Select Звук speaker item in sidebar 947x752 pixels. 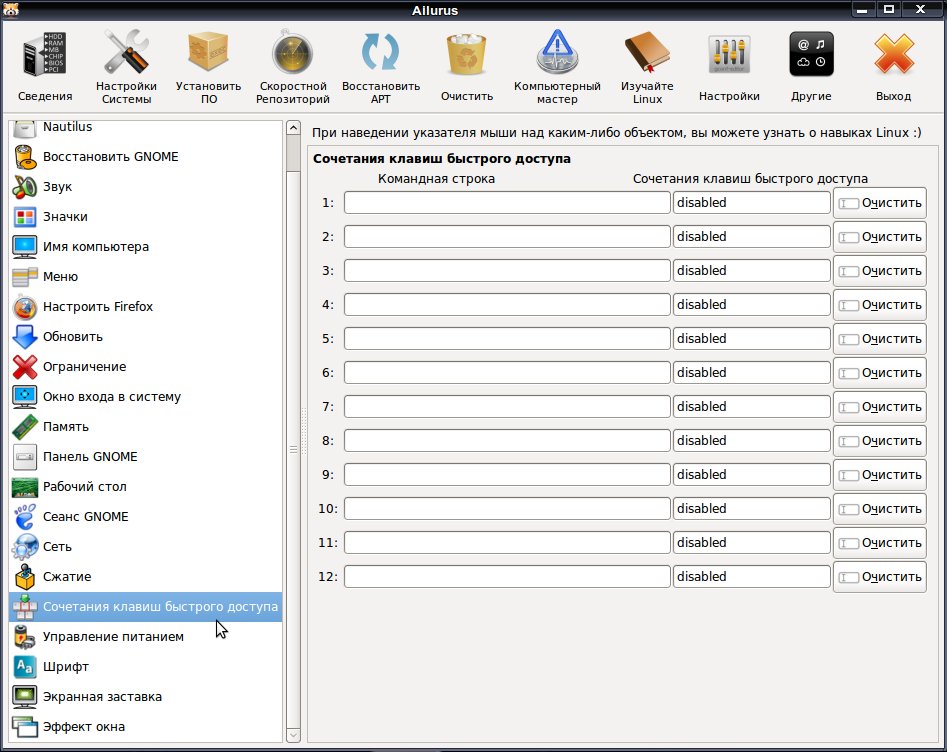point(146,187)
